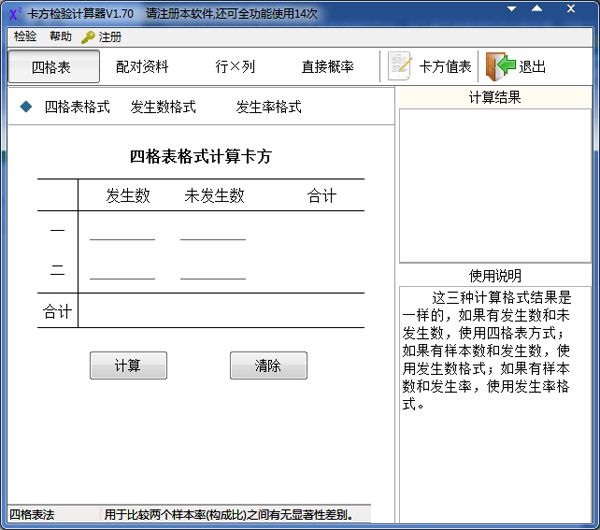The height and width of the screenshot is (530, 600).
Task: Select the 四格表格式 tab
Action: click(x=77, y=107)
